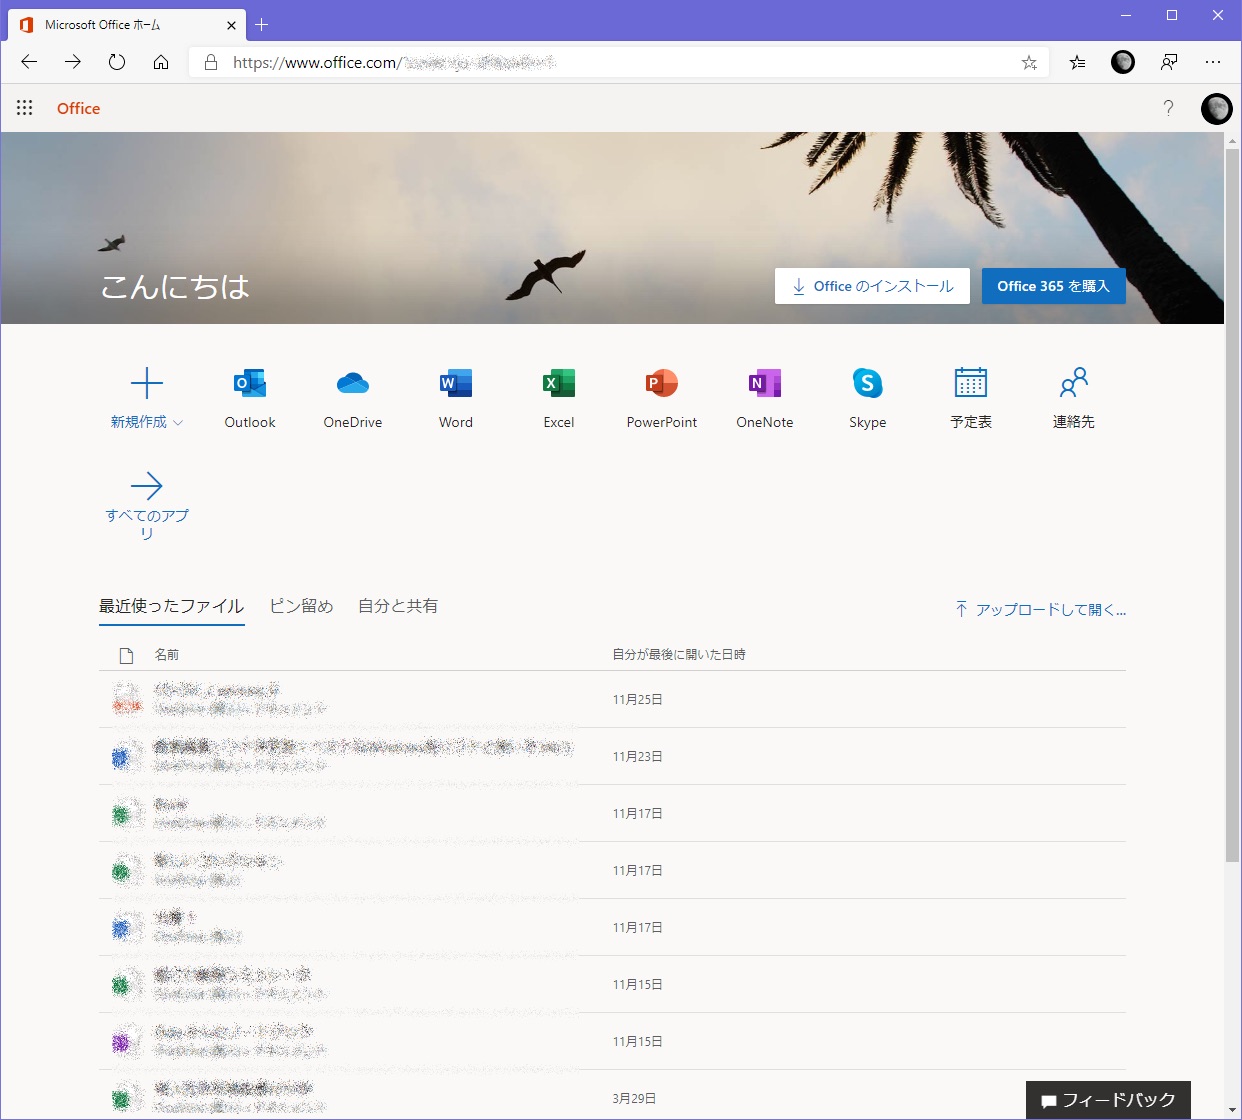Open the OneNote app
Viewport: 1242px width, 1120px height.
[765, 398]
